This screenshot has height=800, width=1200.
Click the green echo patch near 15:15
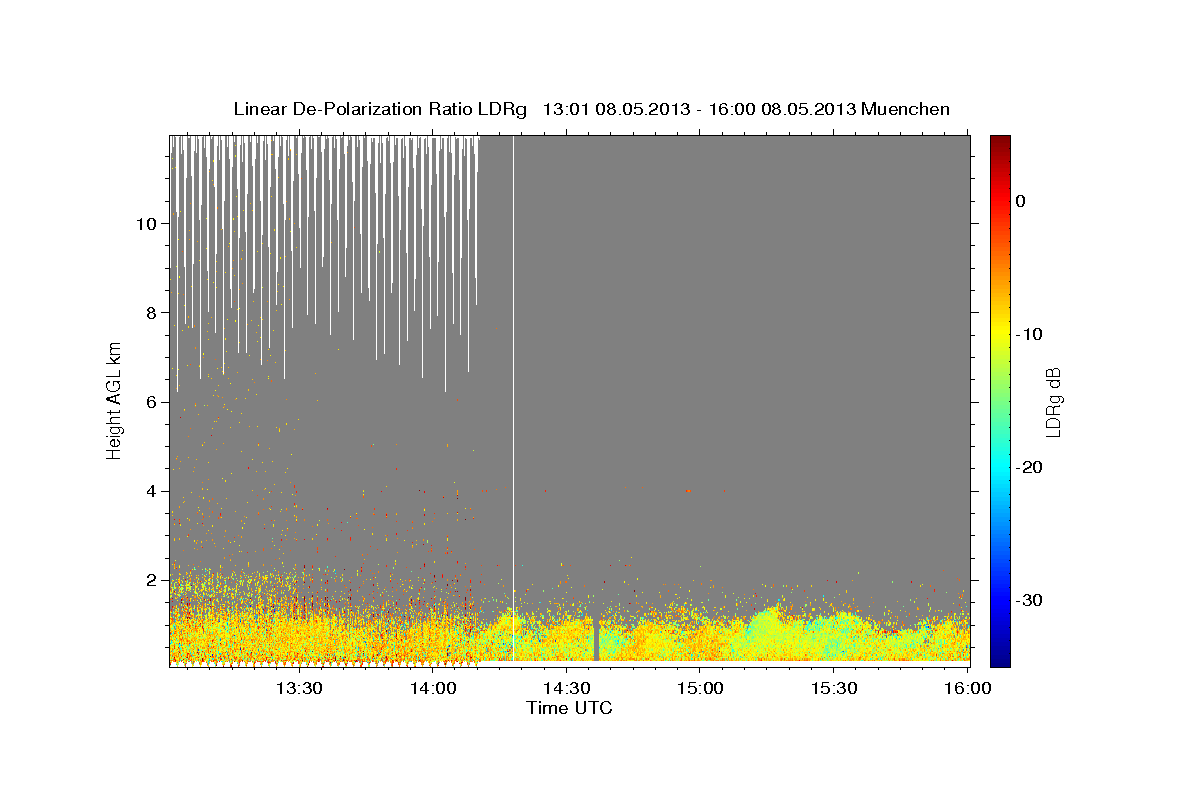coord(767,630)
